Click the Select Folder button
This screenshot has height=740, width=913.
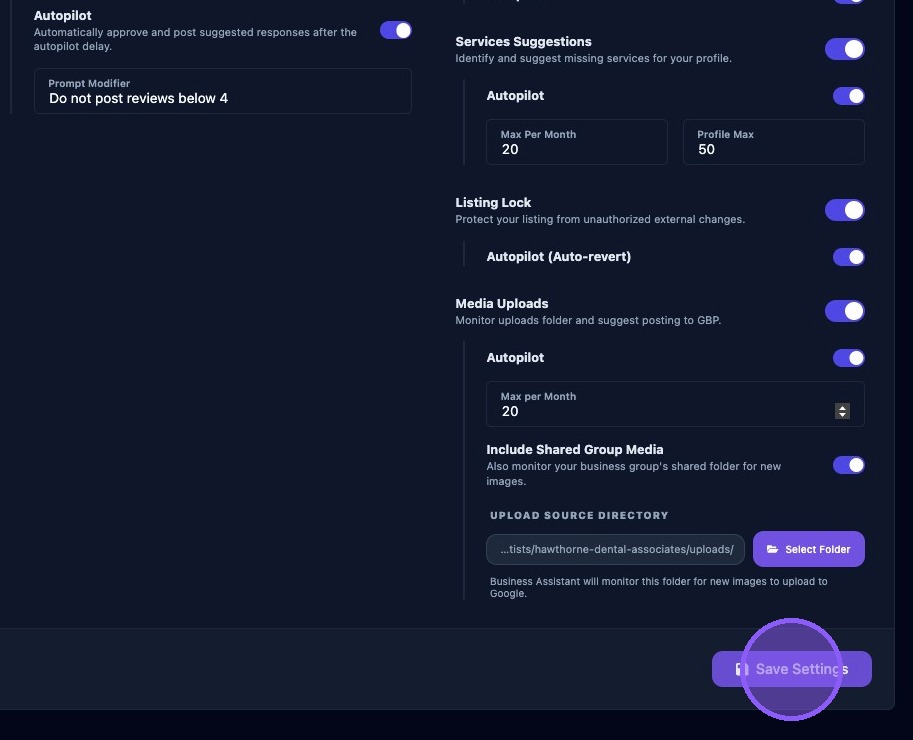pyautogui.click(x=809, y=549)
